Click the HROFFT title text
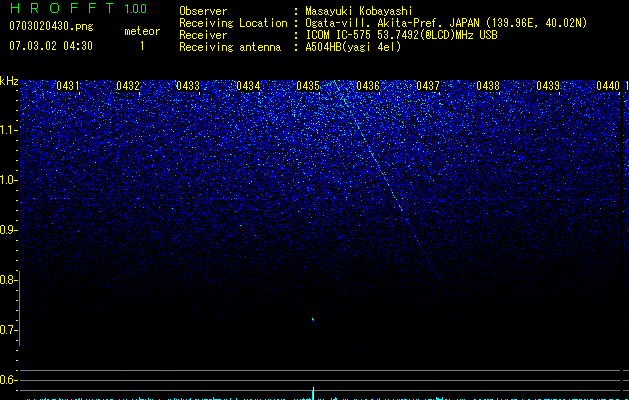 [x=62, y=8]
